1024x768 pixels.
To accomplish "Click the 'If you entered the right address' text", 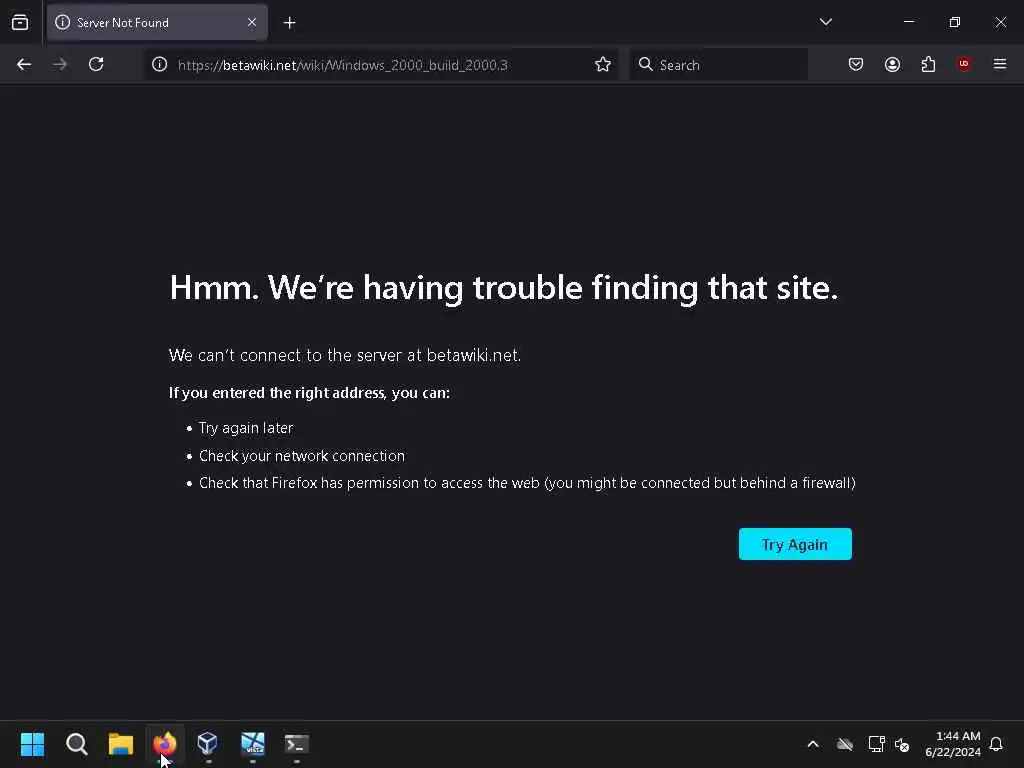I will tap(309, 392).
